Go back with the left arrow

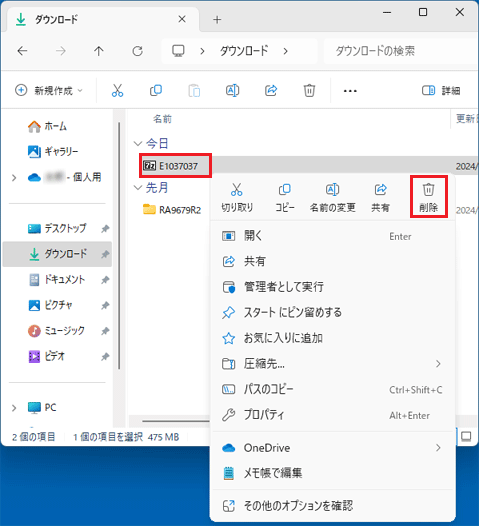tap(22, 51)
